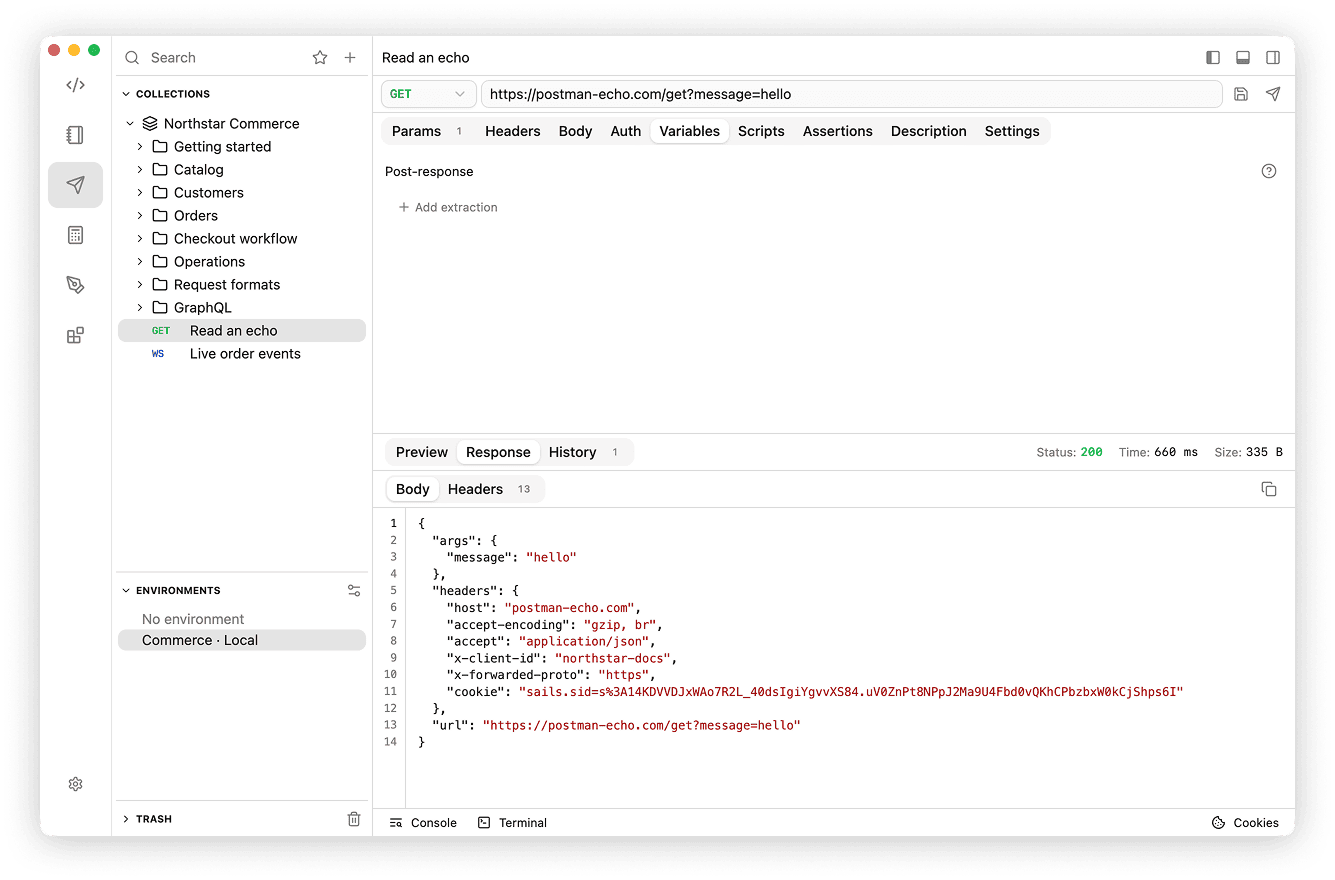This screenshot has height=880, width=1335.
Task: Switch to the Preview tab
Action: 422,452
